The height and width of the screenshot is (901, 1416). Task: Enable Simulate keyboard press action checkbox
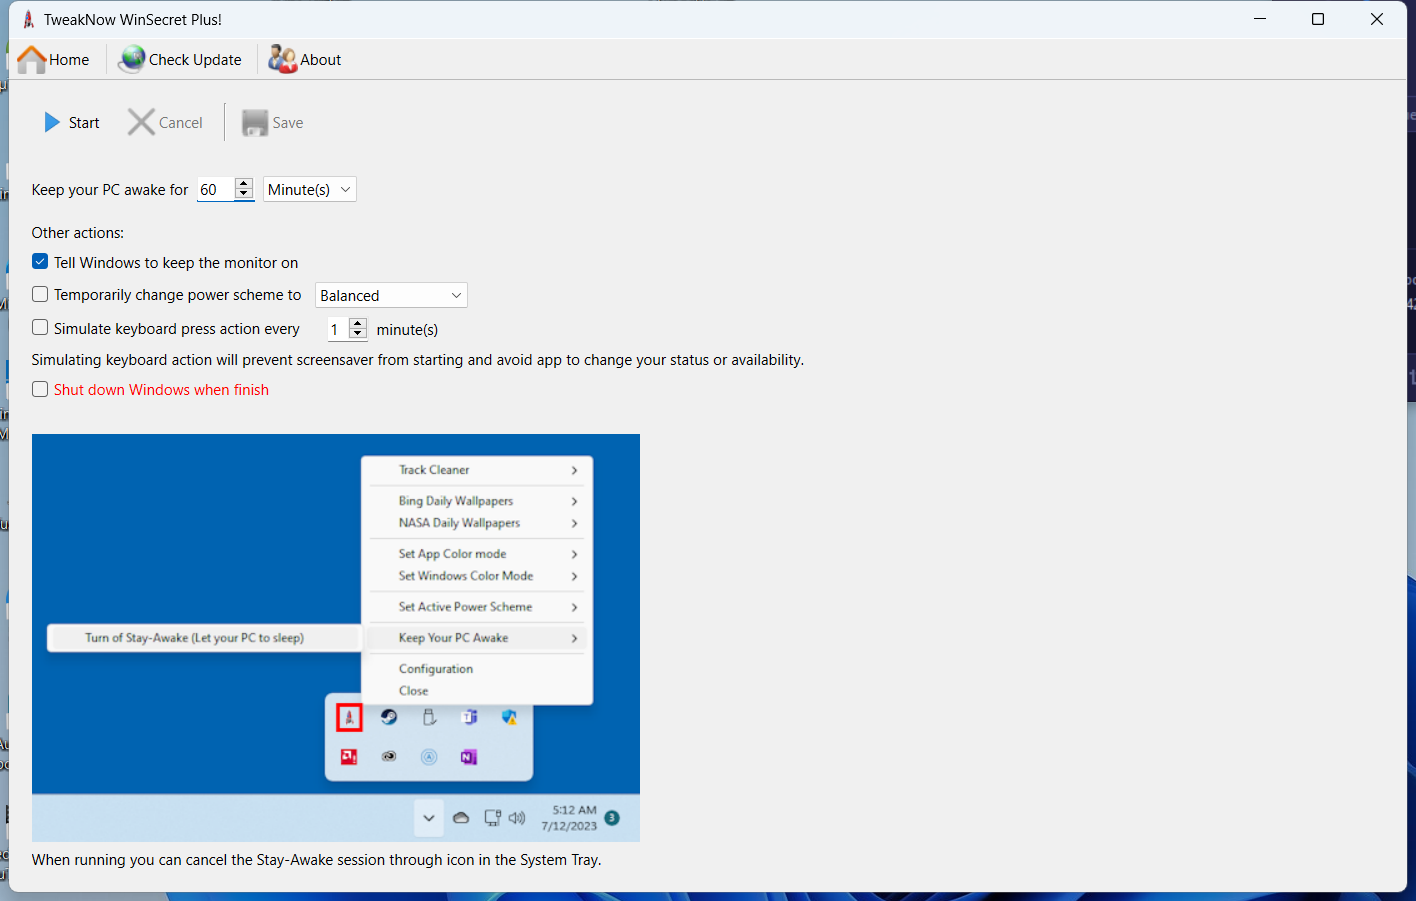(x=40, y=328)
